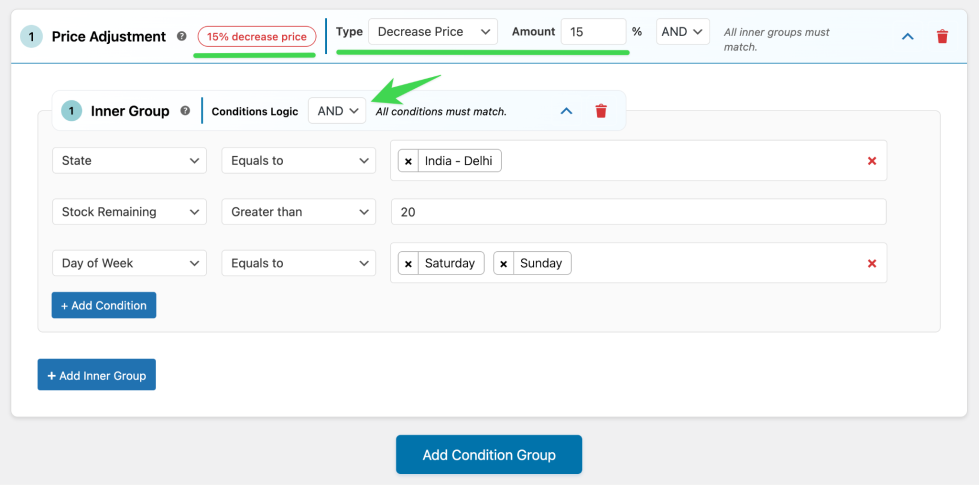The image size is (979, 485).
Task: Collapse the Price Adjustment group
Action: 908,36
